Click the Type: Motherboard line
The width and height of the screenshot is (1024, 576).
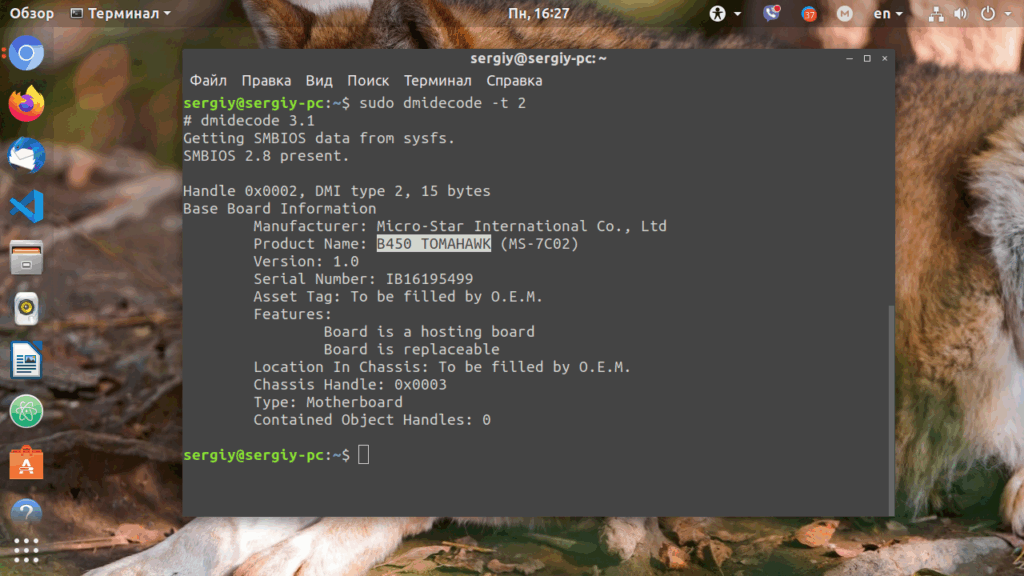[x=328, y=402]
